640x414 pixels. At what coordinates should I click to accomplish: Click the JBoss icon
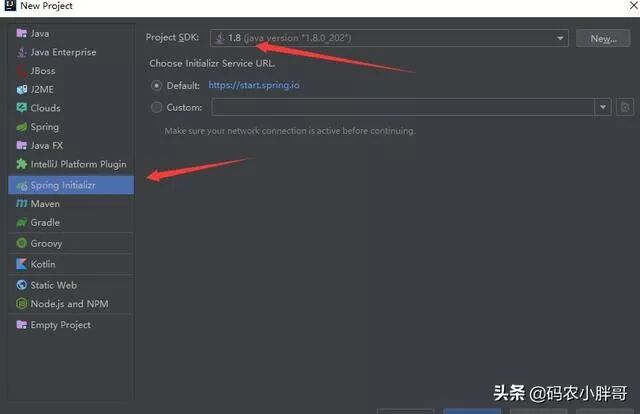(21, 71)
